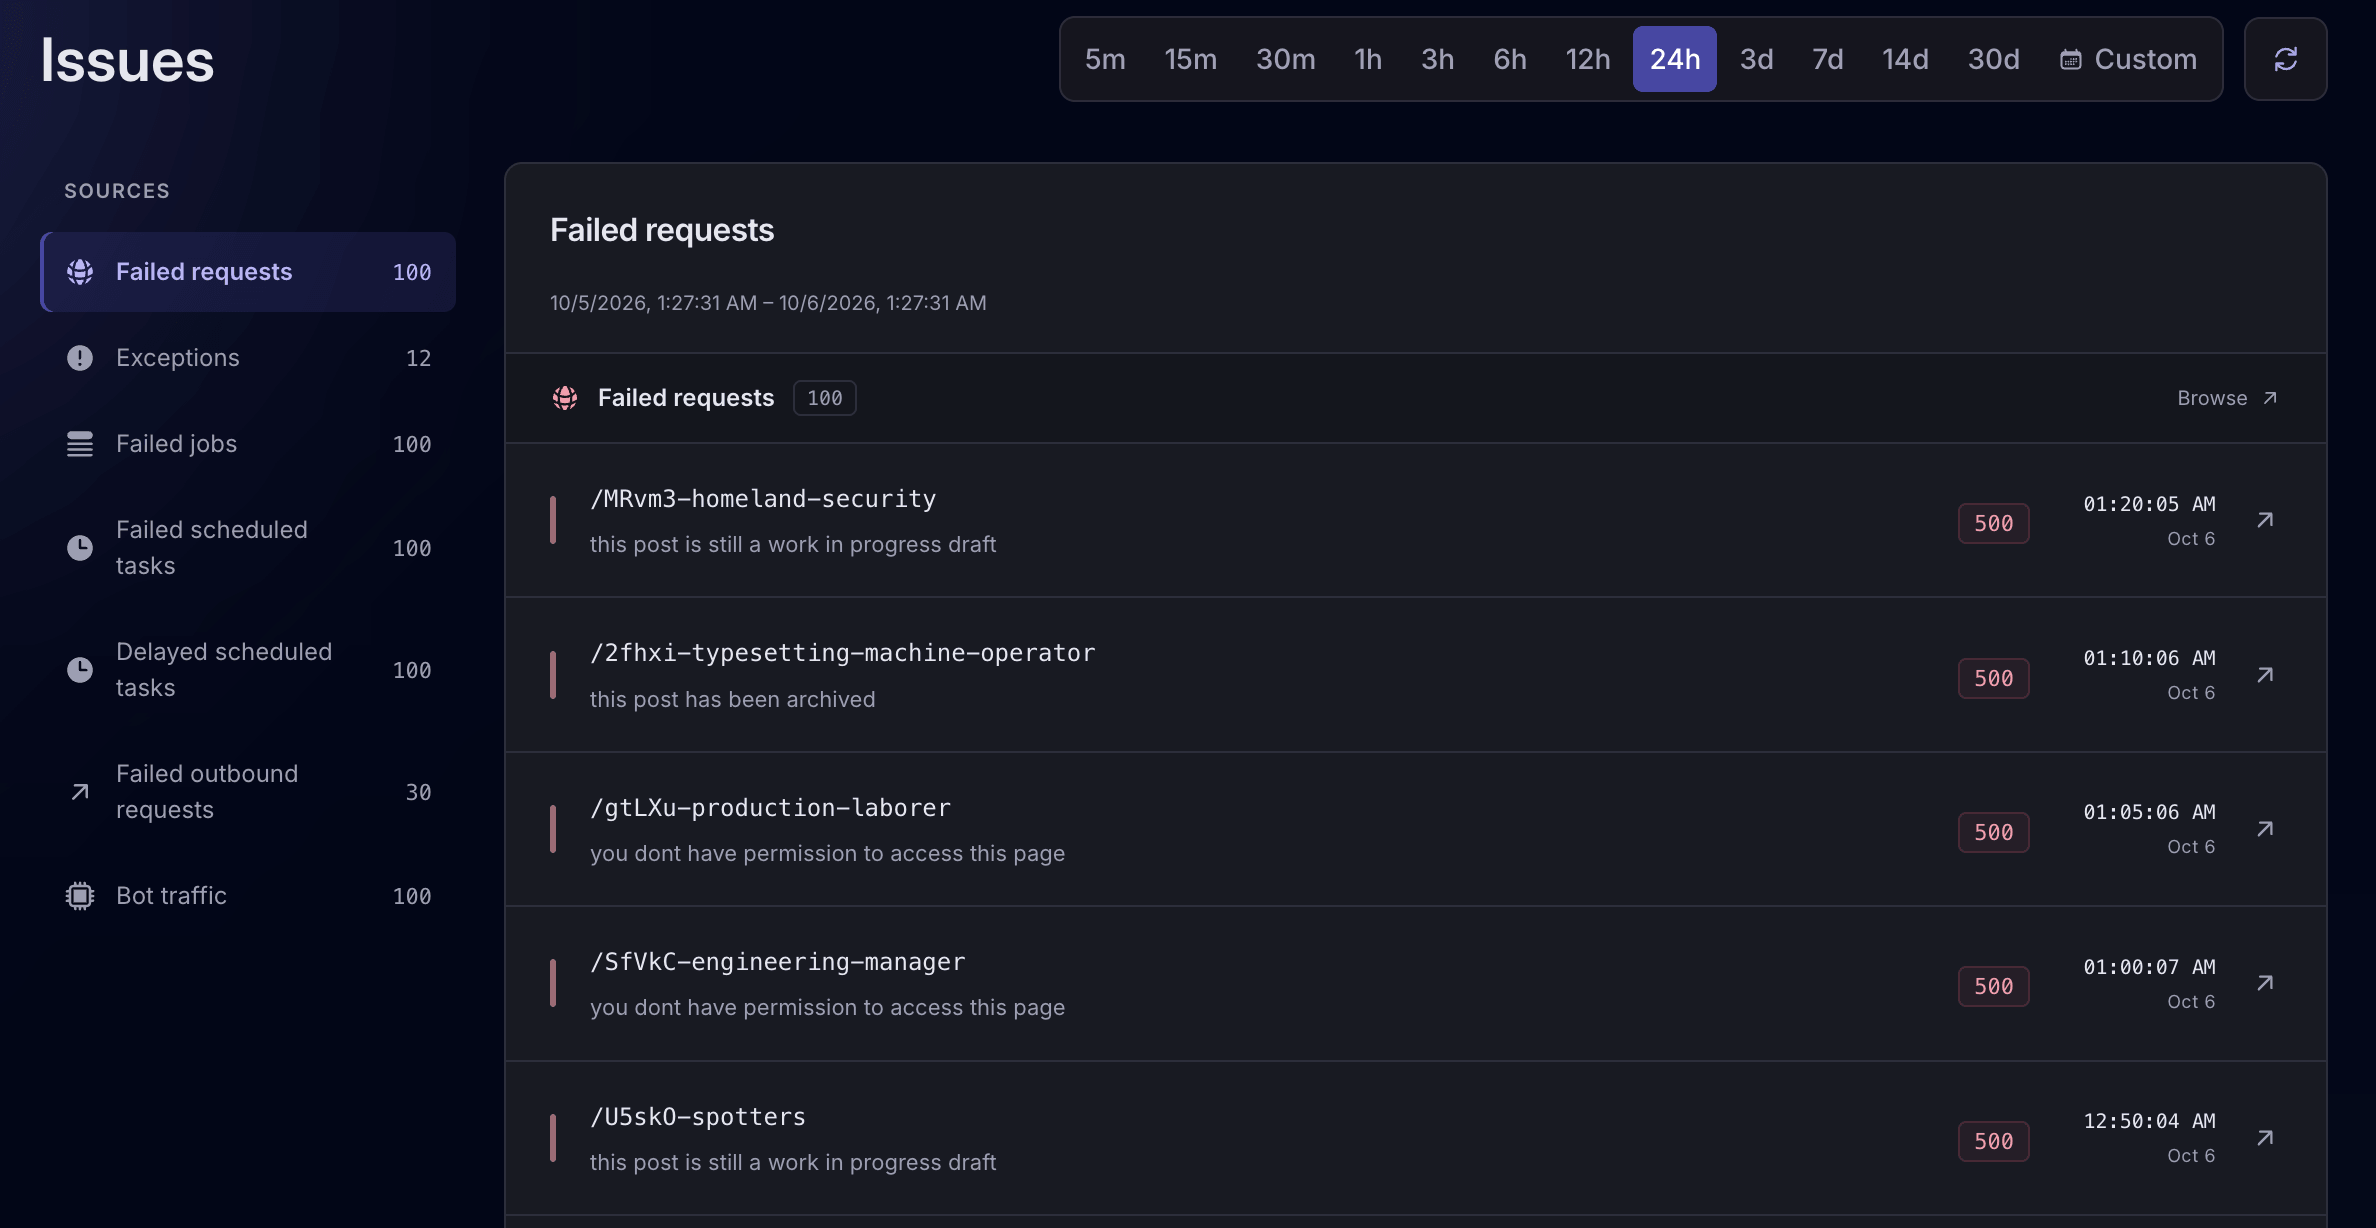Select the 6h time range

pyautogui.click(x=1509, y=59)
